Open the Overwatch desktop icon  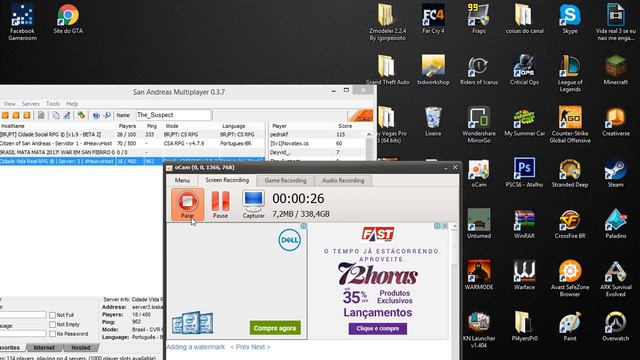tap(616, 327)
